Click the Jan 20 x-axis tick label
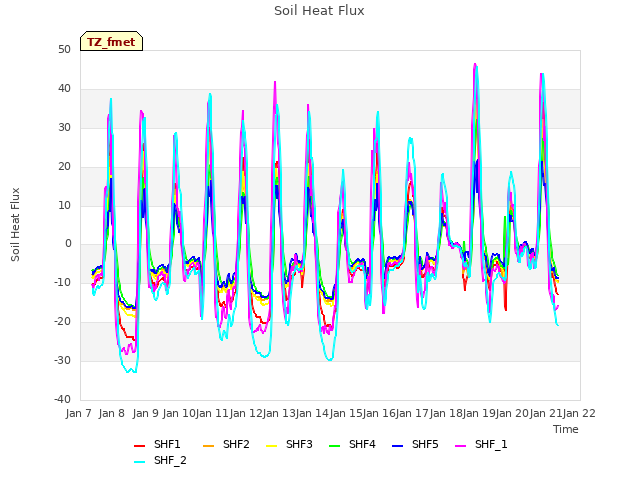 pyautogui.click(x=513, y=413)
